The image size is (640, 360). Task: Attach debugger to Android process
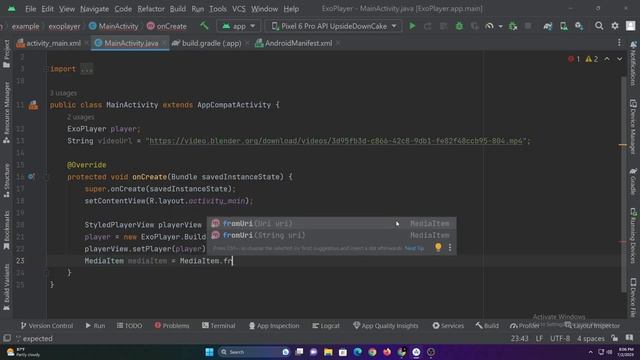tap(513, 26)
